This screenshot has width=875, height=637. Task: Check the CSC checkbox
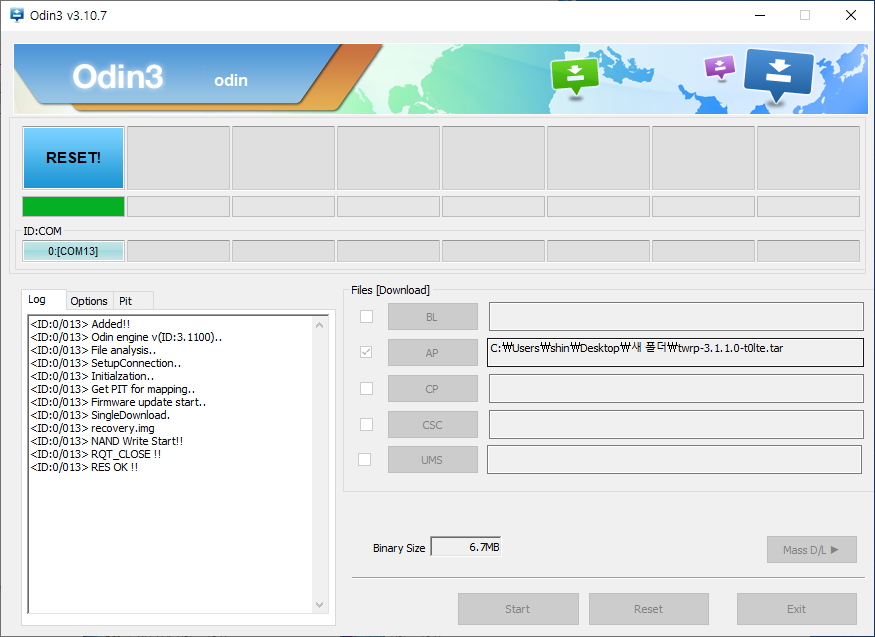point(367,424)
